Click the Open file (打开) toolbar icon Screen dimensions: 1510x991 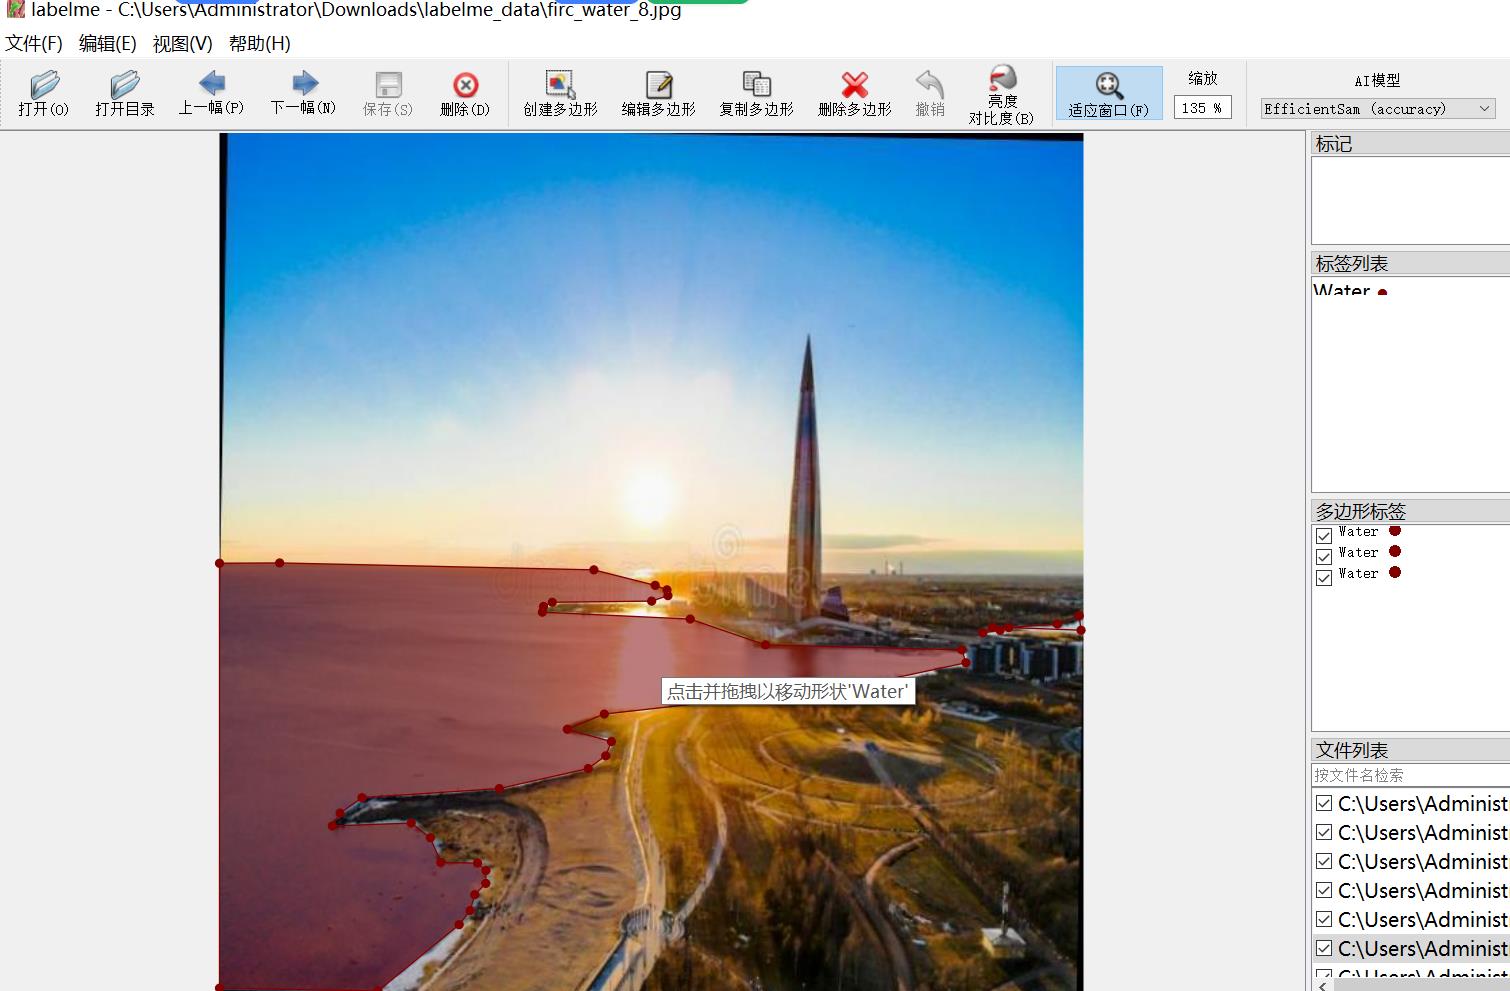point(44,94)
